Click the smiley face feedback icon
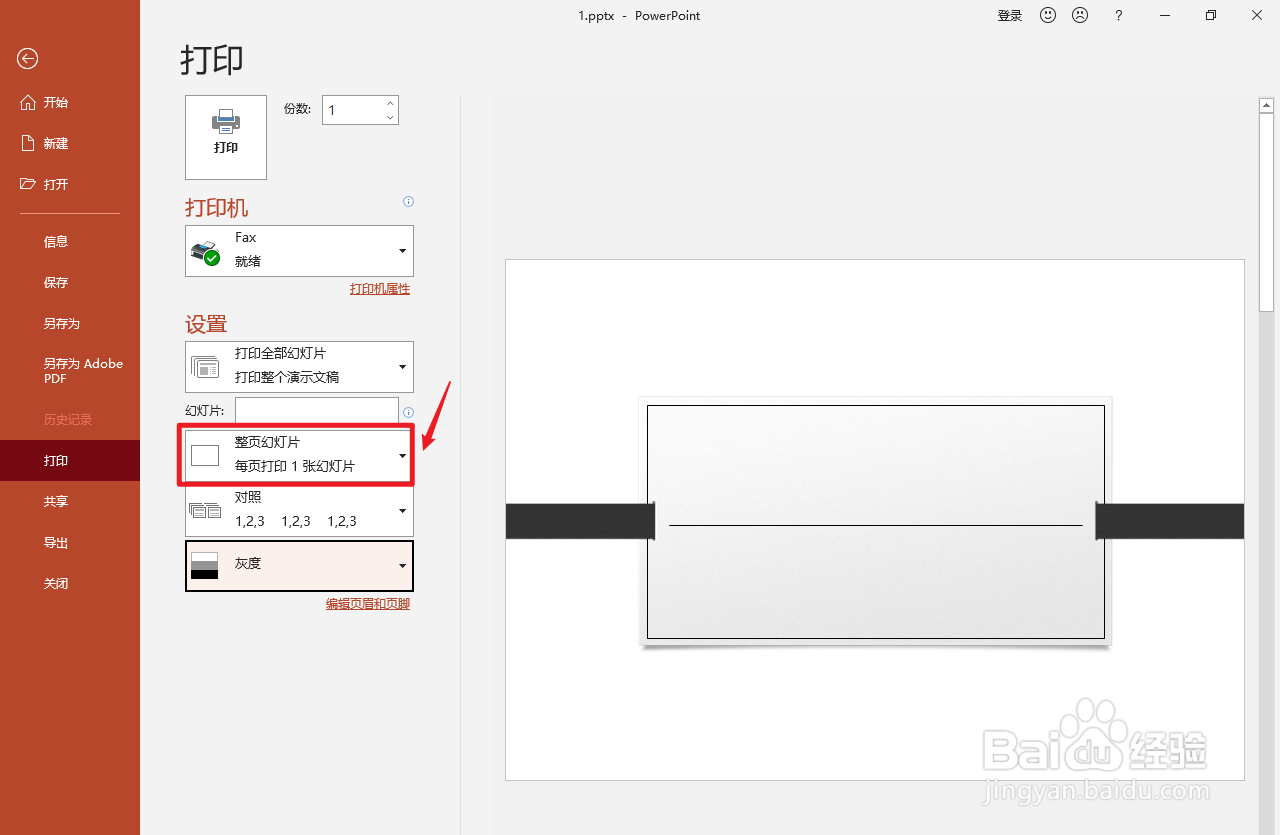 click(x=1048, y=15)
